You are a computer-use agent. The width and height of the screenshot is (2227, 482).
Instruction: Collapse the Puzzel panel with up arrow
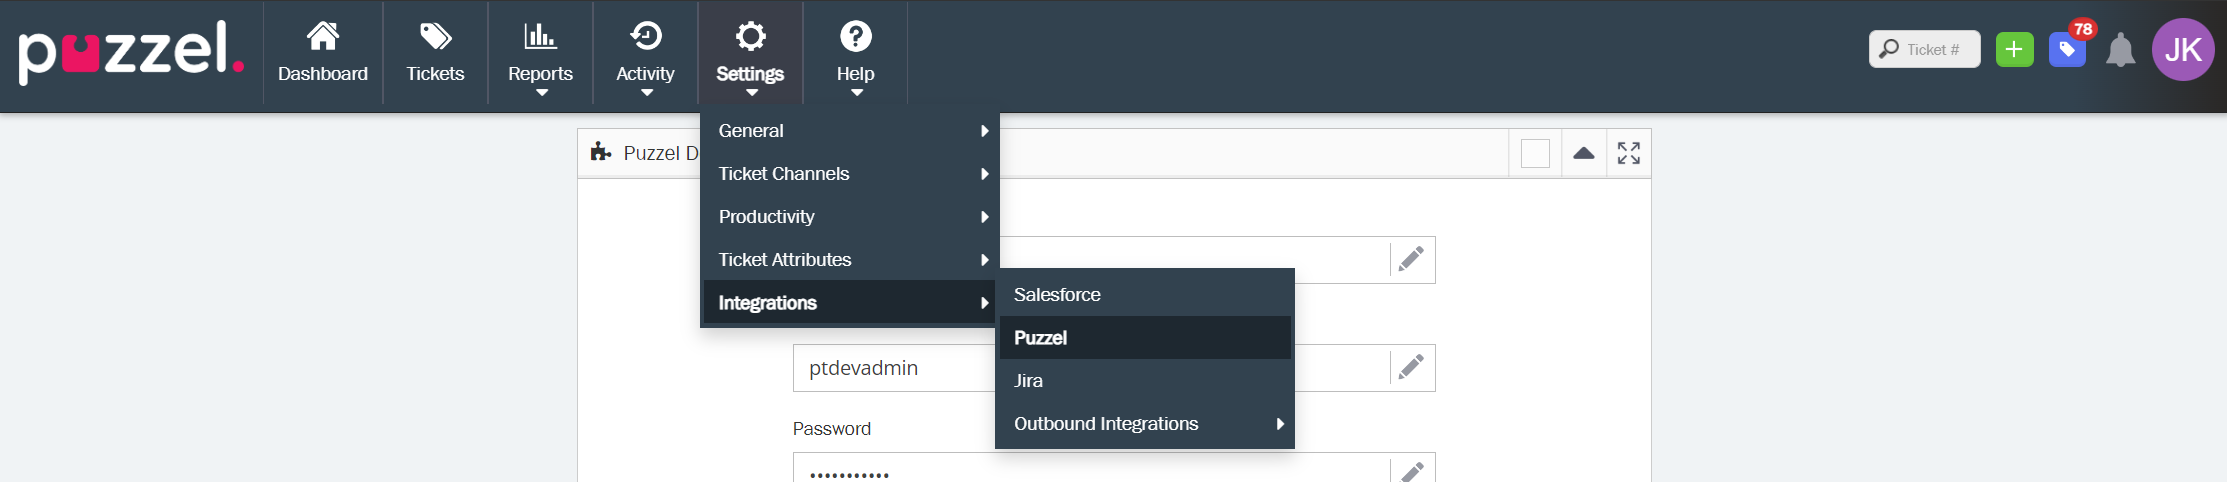tap(1583, 153)
